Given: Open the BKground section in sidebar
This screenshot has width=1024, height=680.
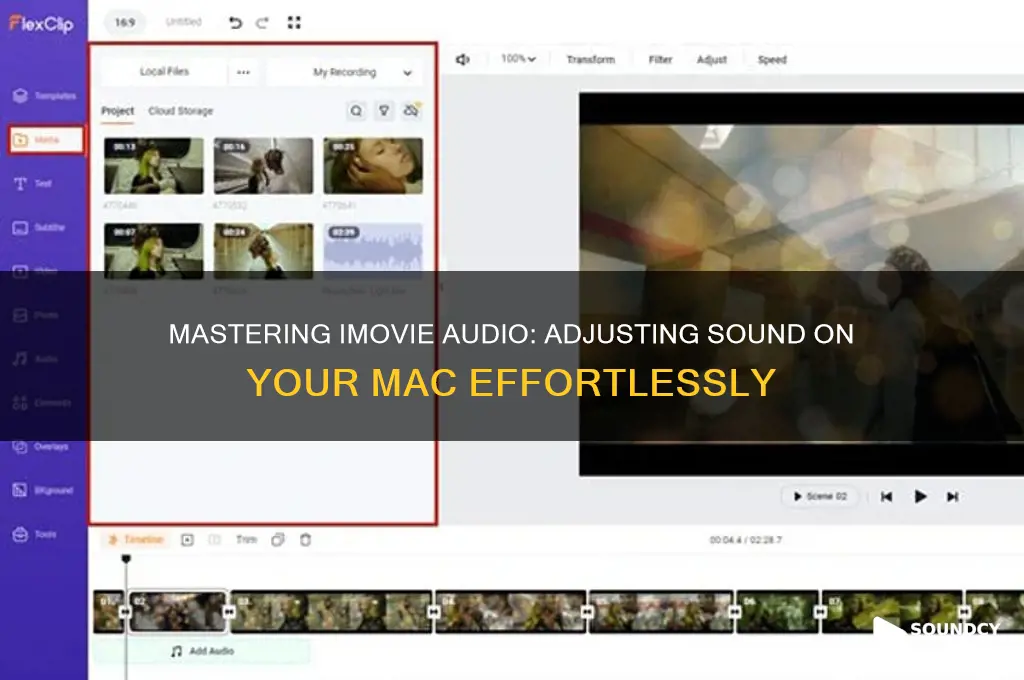Looking at the screenshot, I should pyautogui.click(x=42, y=491).
